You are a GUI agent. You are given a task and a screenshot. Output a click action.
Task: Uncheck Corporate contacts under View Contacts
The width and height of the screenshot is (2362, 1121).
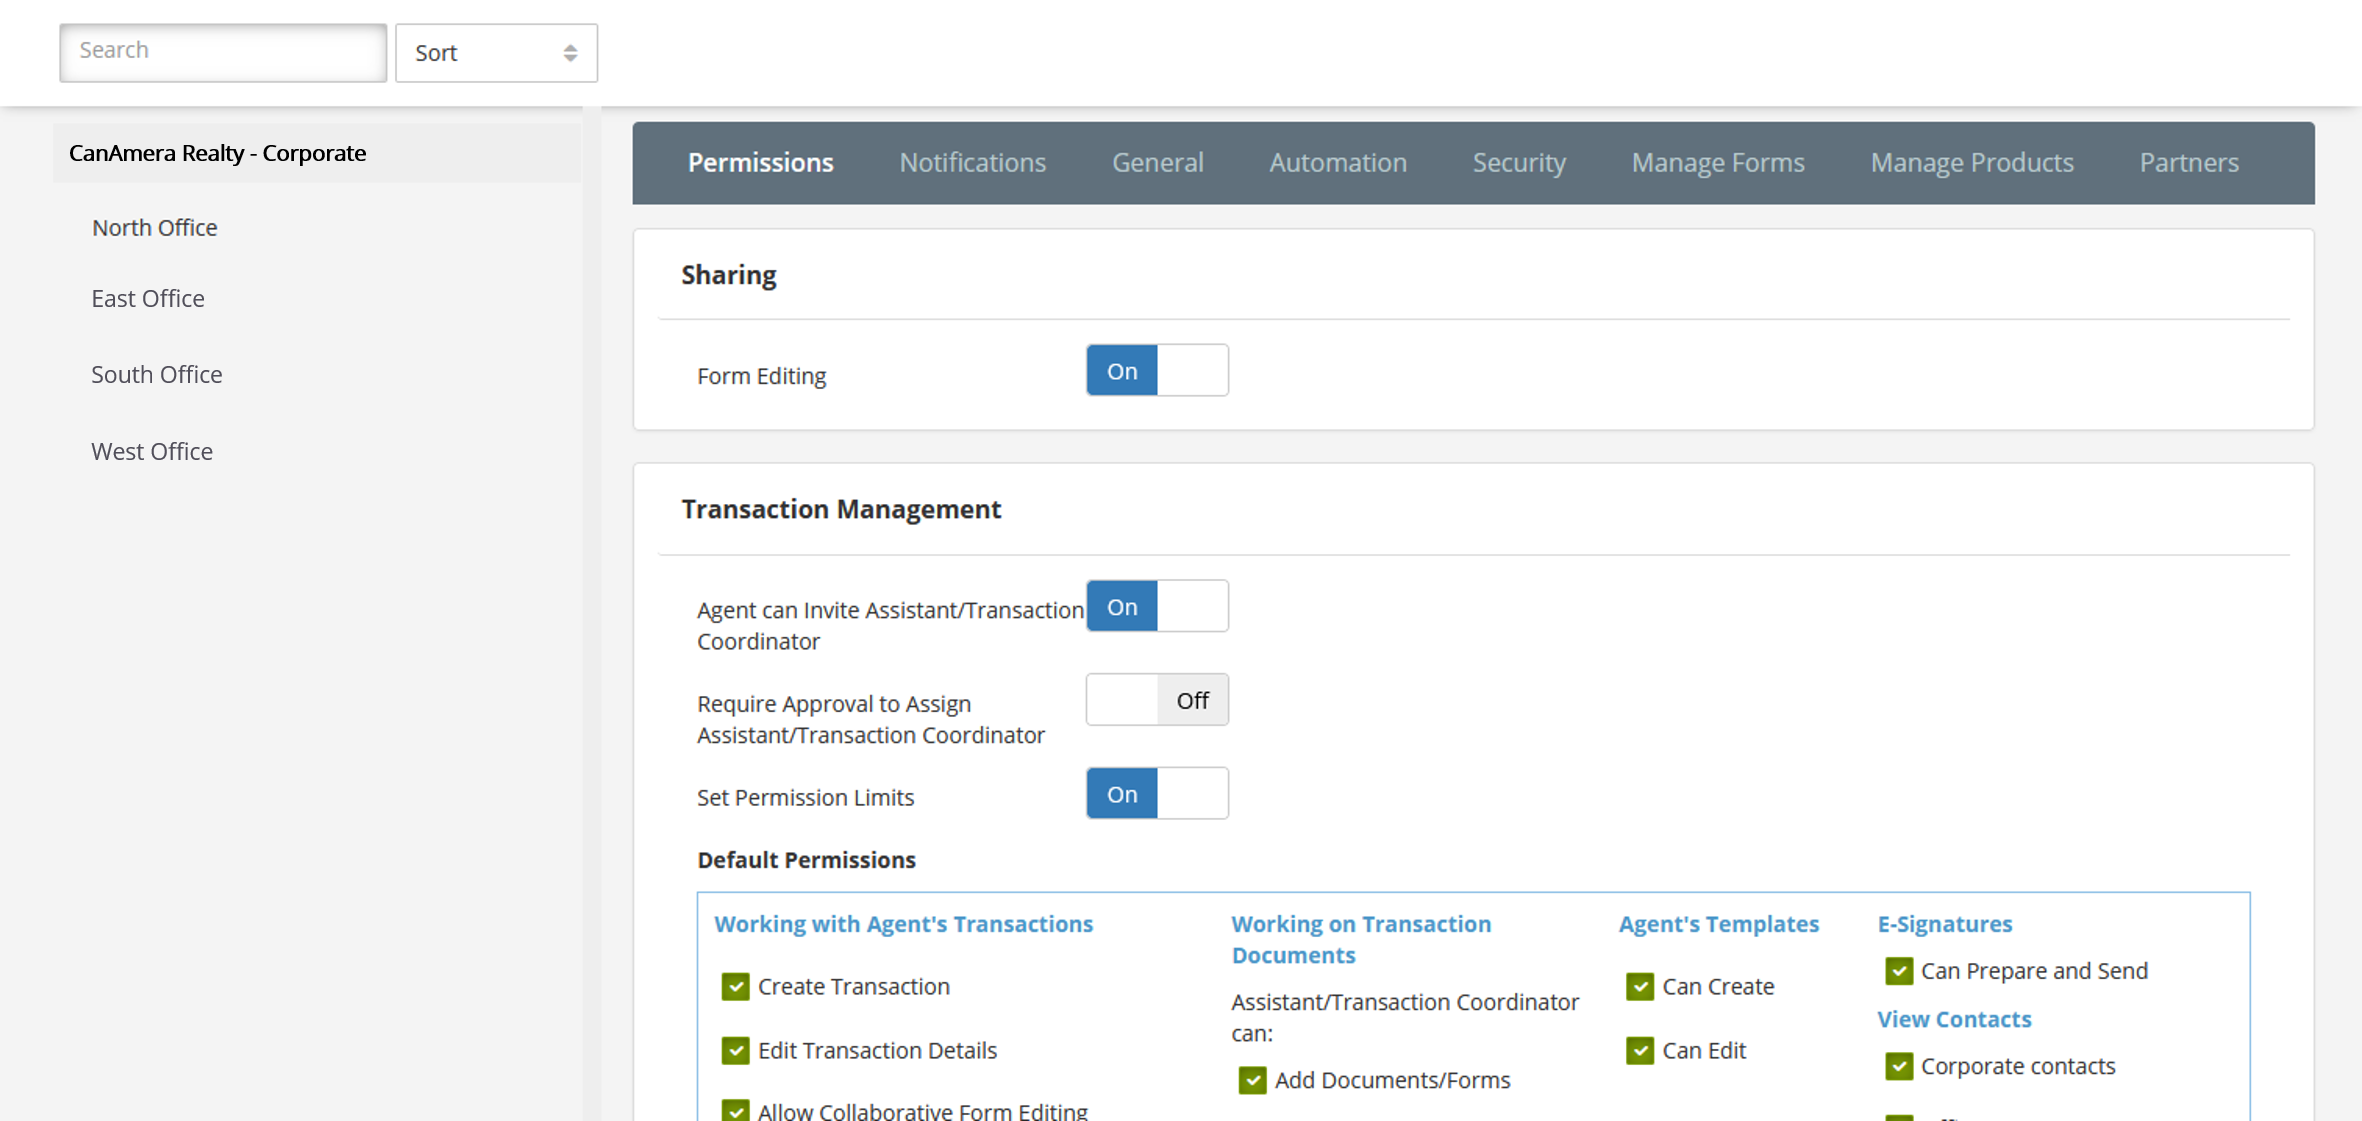click(1898, 1066)
